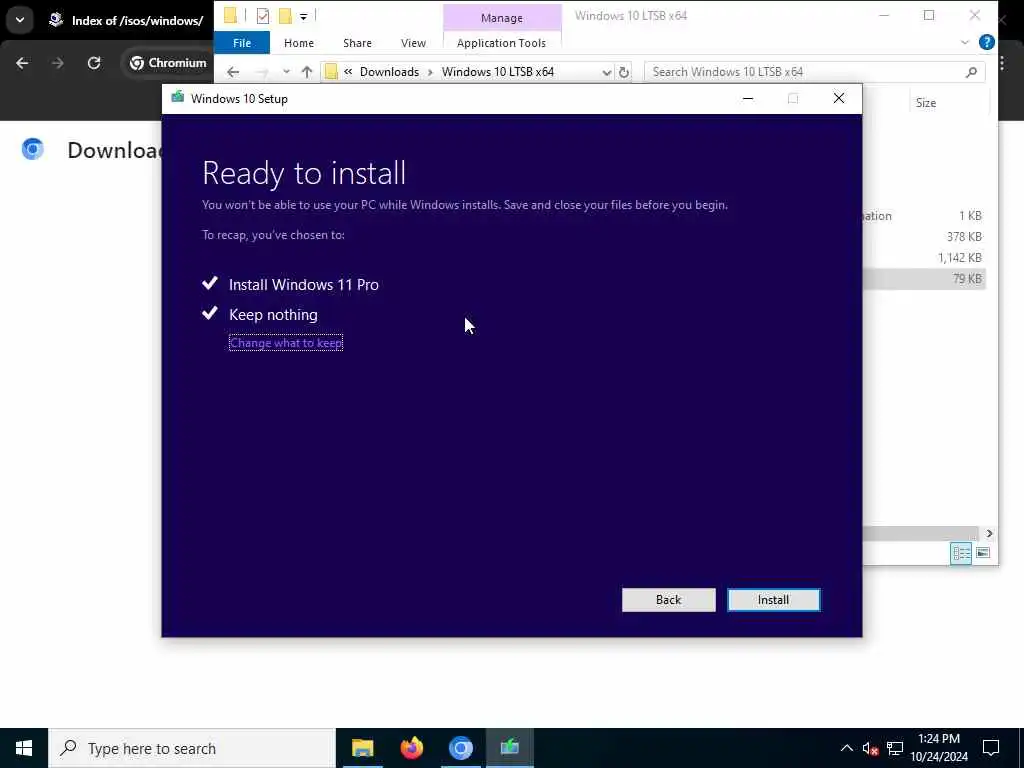The height and width of the screenshot is (768, 1024).
Task: Open Customize Quick Access Toolbar dropdown
Action: click(304, 16)
